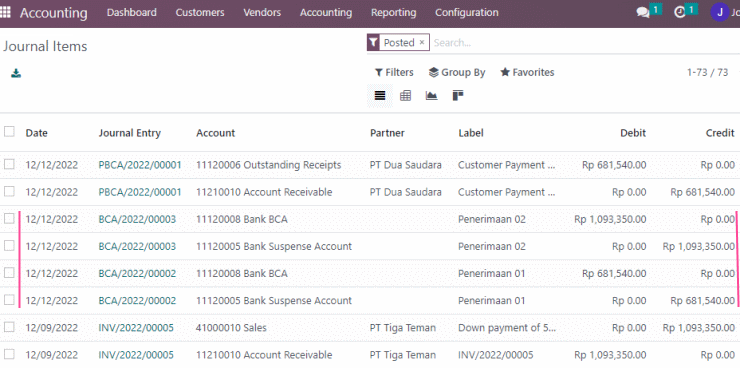Viewport: 740px width, 368px height.
Task: Remove the Posted filter tag
Action: click(422, 42)
